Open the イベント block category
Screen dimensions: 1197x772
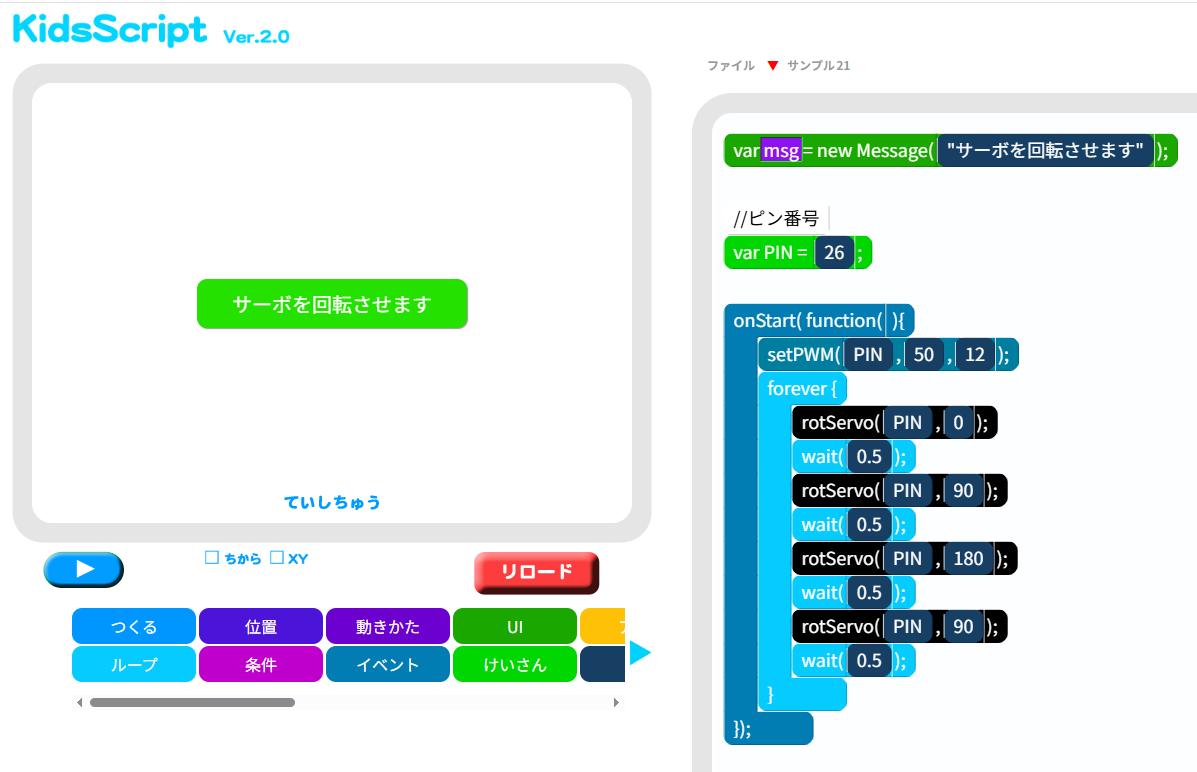pos(388,664)
